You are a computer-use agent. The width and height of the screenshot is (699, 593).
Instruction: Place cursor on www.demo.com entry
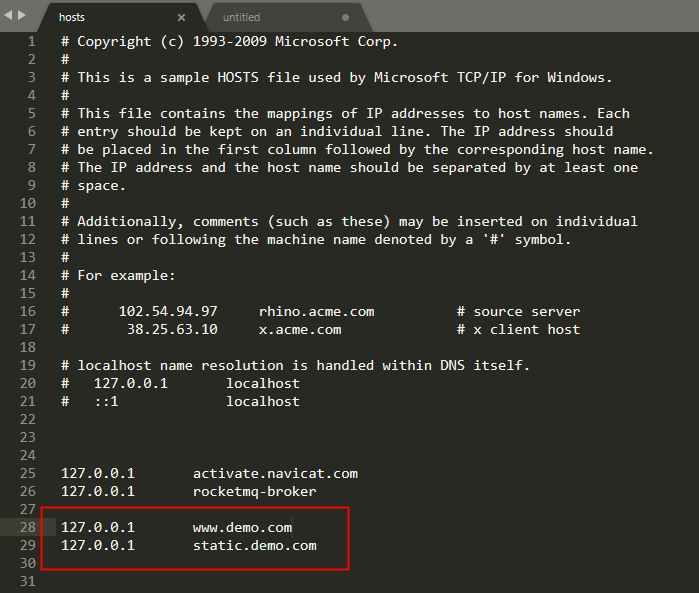(x=242, y=527)
